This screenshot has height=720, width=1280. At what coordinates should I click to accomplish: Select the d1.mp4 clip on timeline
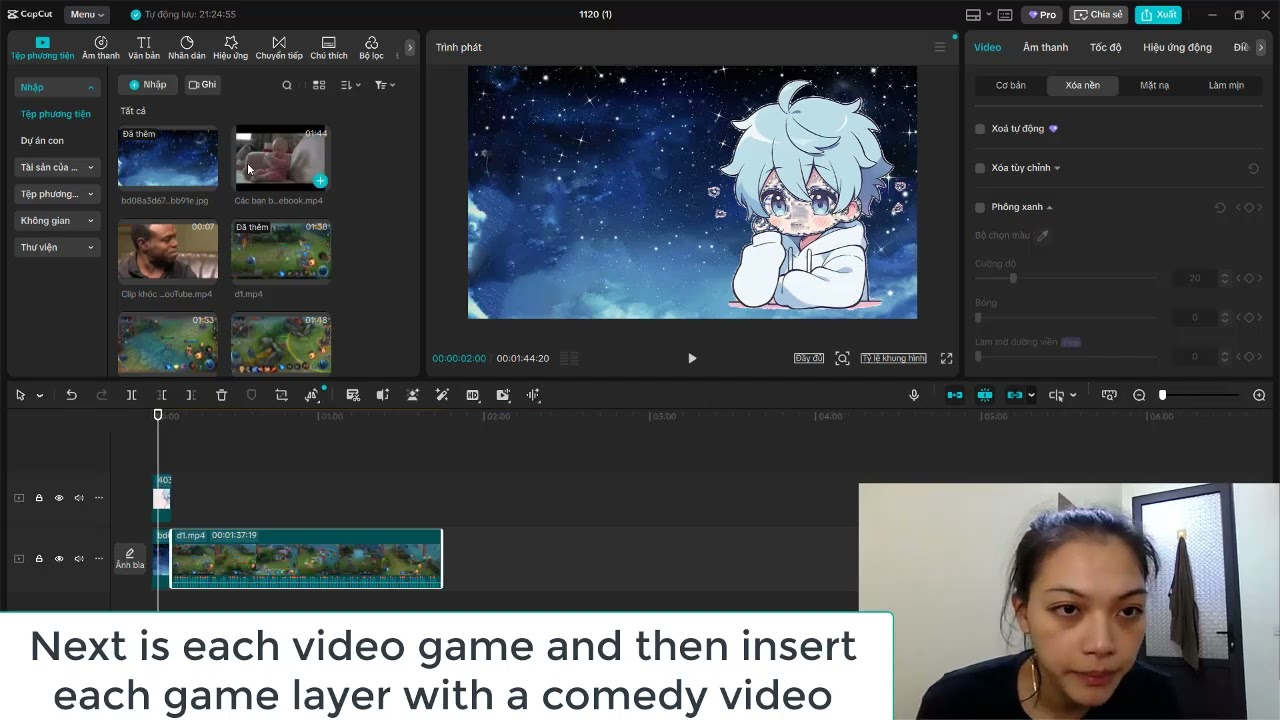coord(306,558)
